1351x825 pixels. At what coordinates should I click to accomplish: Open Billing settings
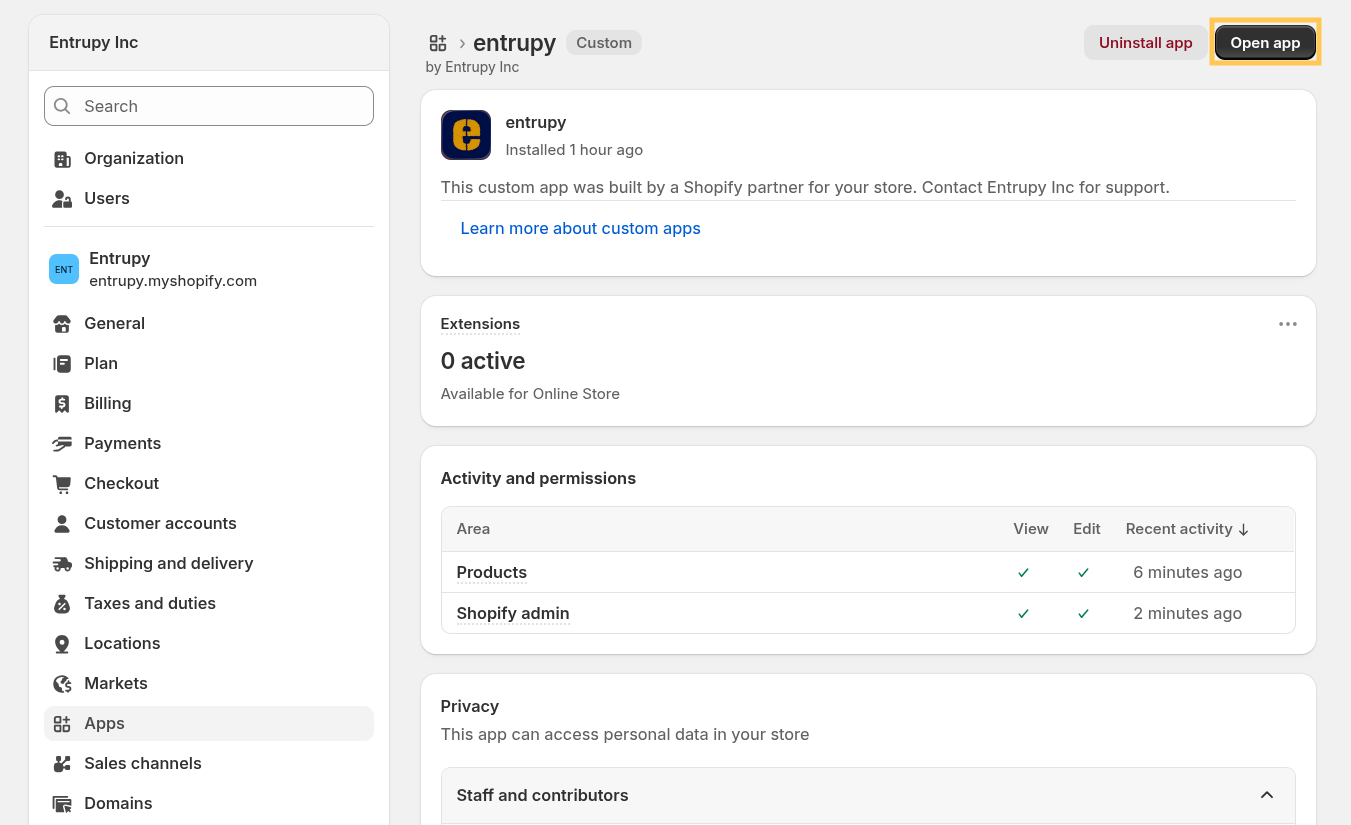click(209, 404)
